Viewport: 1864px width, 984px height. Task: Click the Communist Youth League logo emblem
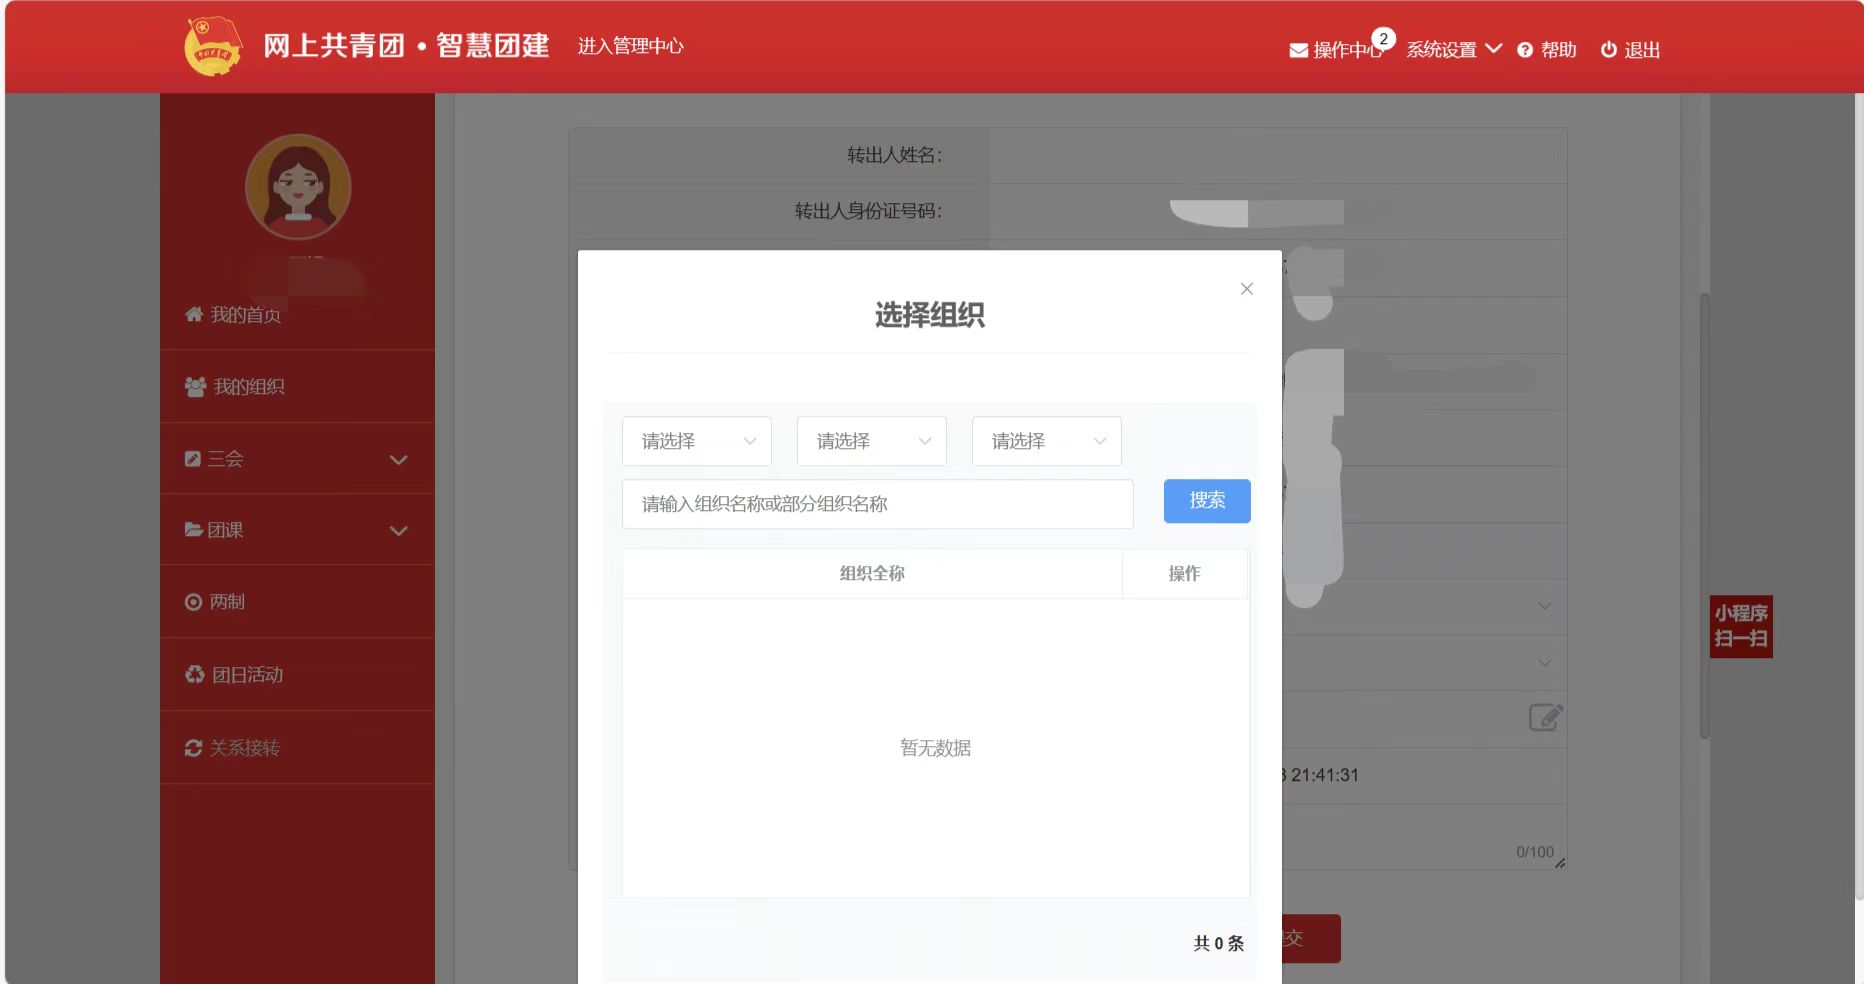coord(213,46)
